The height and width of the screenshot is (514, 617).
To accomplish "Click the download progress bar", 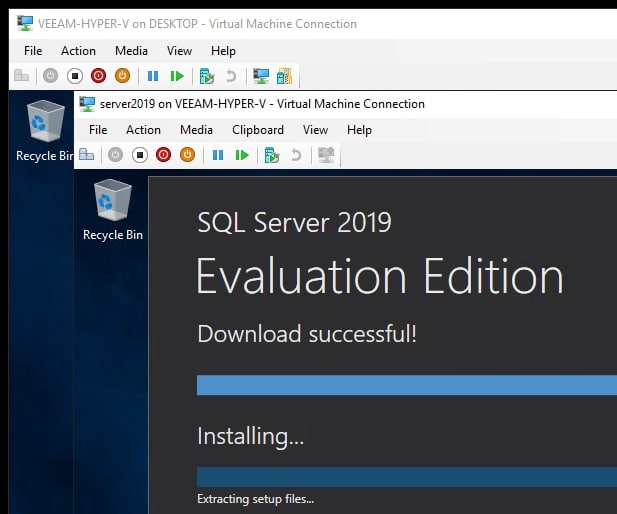I will click(x=407, y=385).
